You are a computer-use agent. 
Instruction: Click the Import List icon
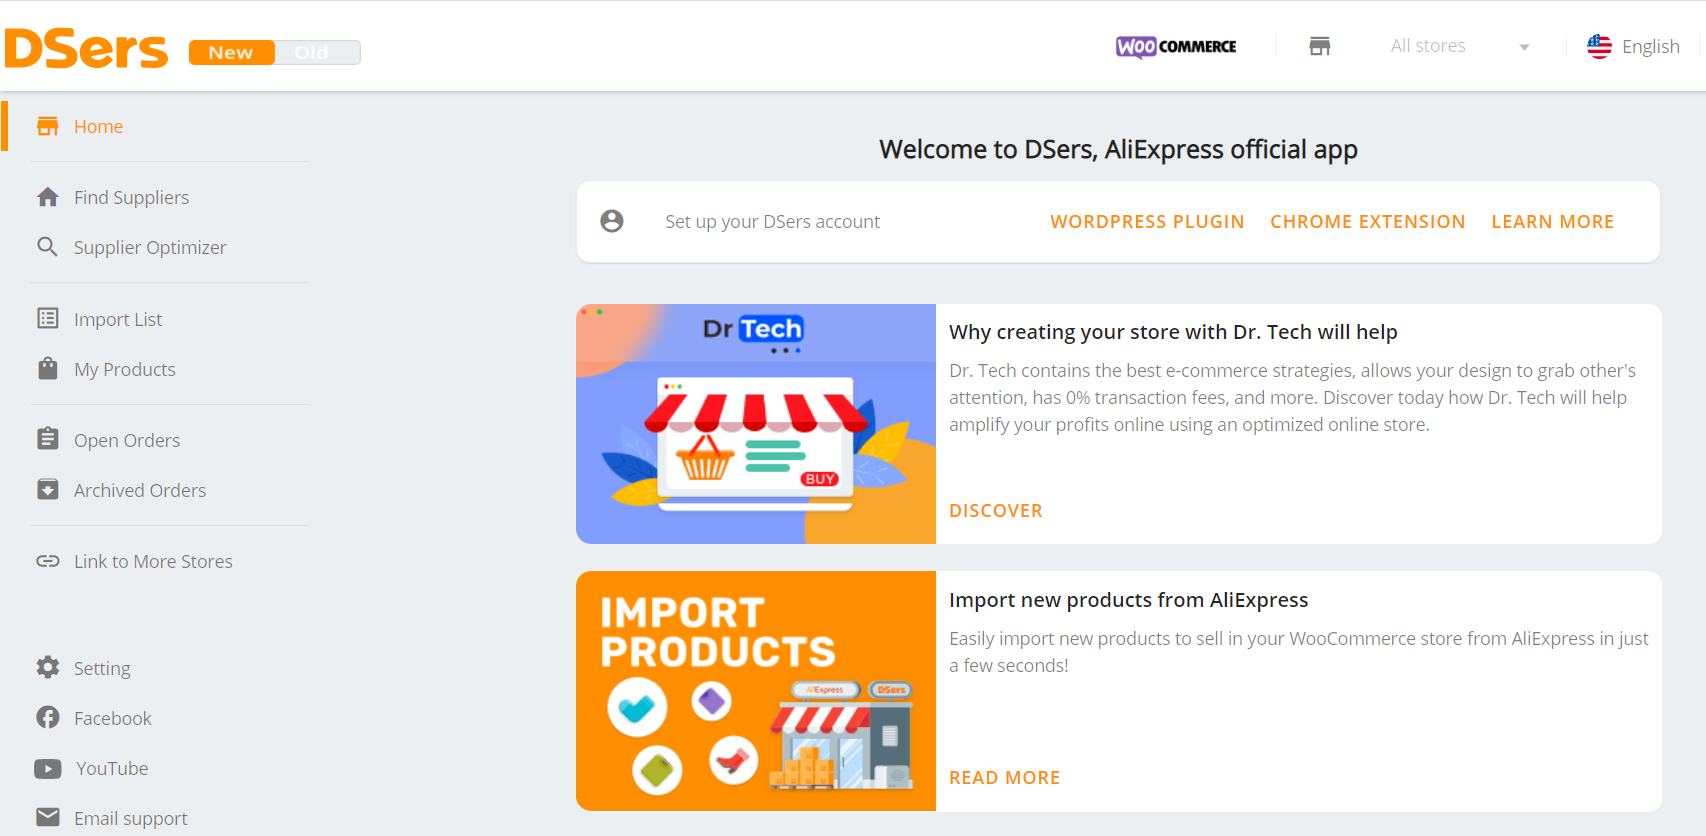[x=48, y=318]
